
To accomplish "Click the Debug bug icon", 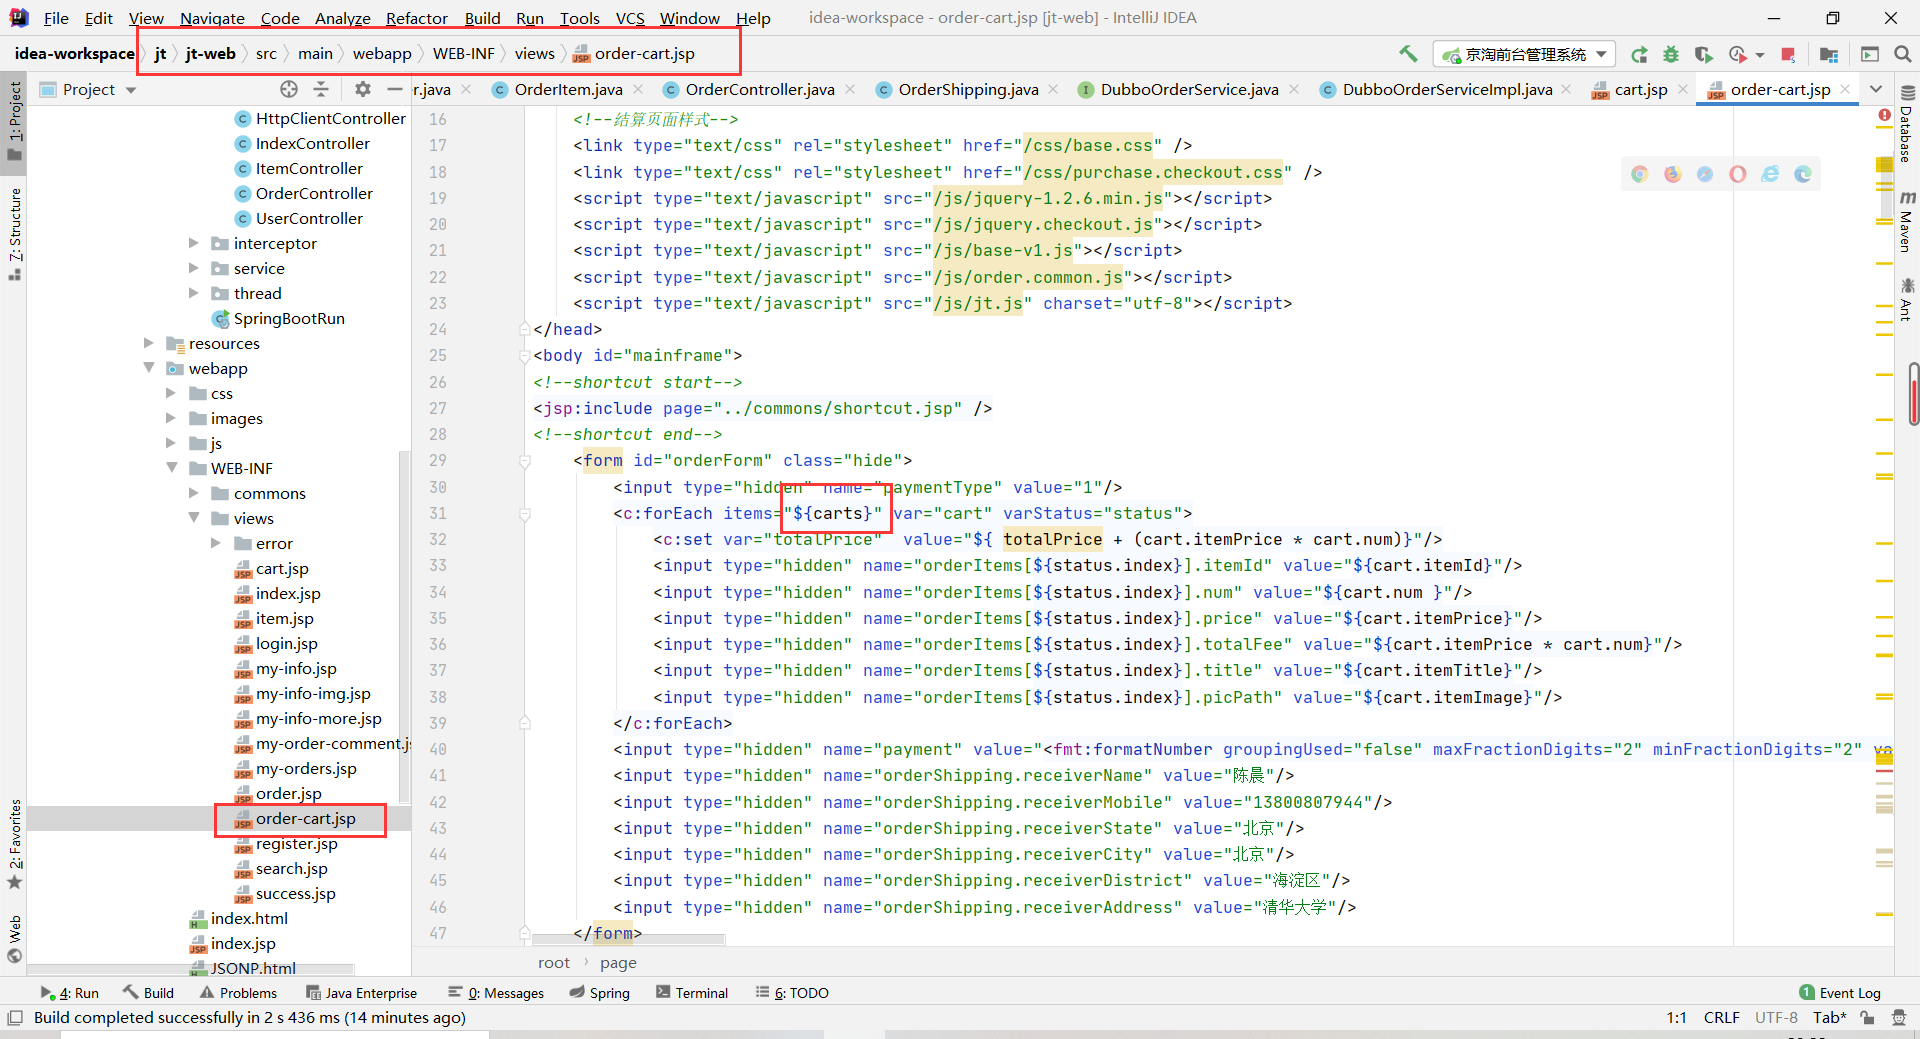I will pos(1671,54).
